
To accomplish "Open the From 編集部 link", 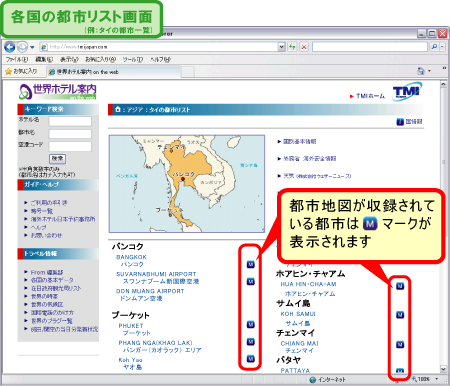I will click(47, 272).
